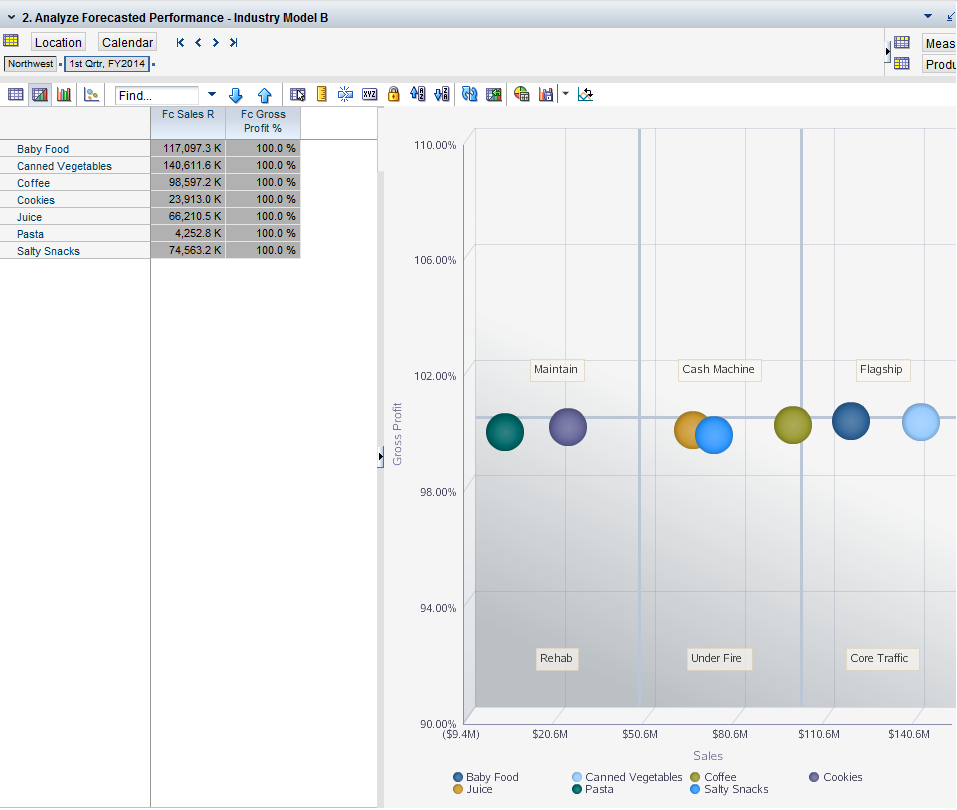957x810 pixels.
Task: Click the Find Previous up arrow
Action: tap(264, 95)
